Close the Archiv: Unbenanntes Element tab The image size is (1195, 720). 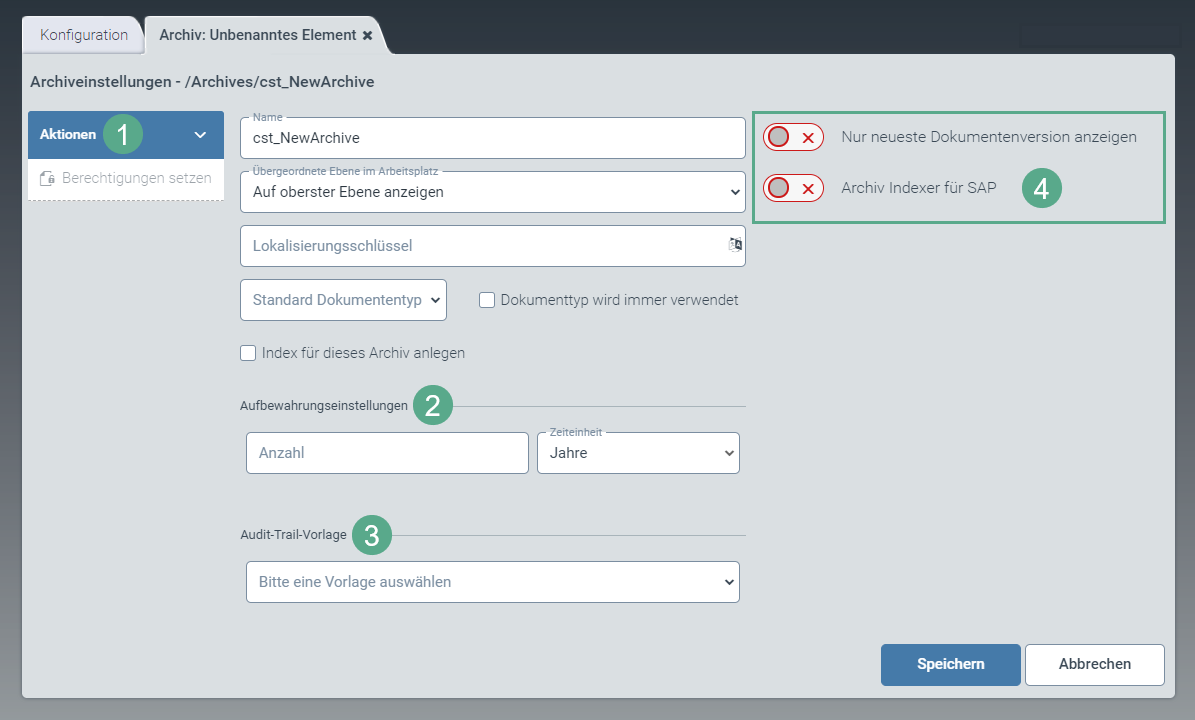click(367, 35)
